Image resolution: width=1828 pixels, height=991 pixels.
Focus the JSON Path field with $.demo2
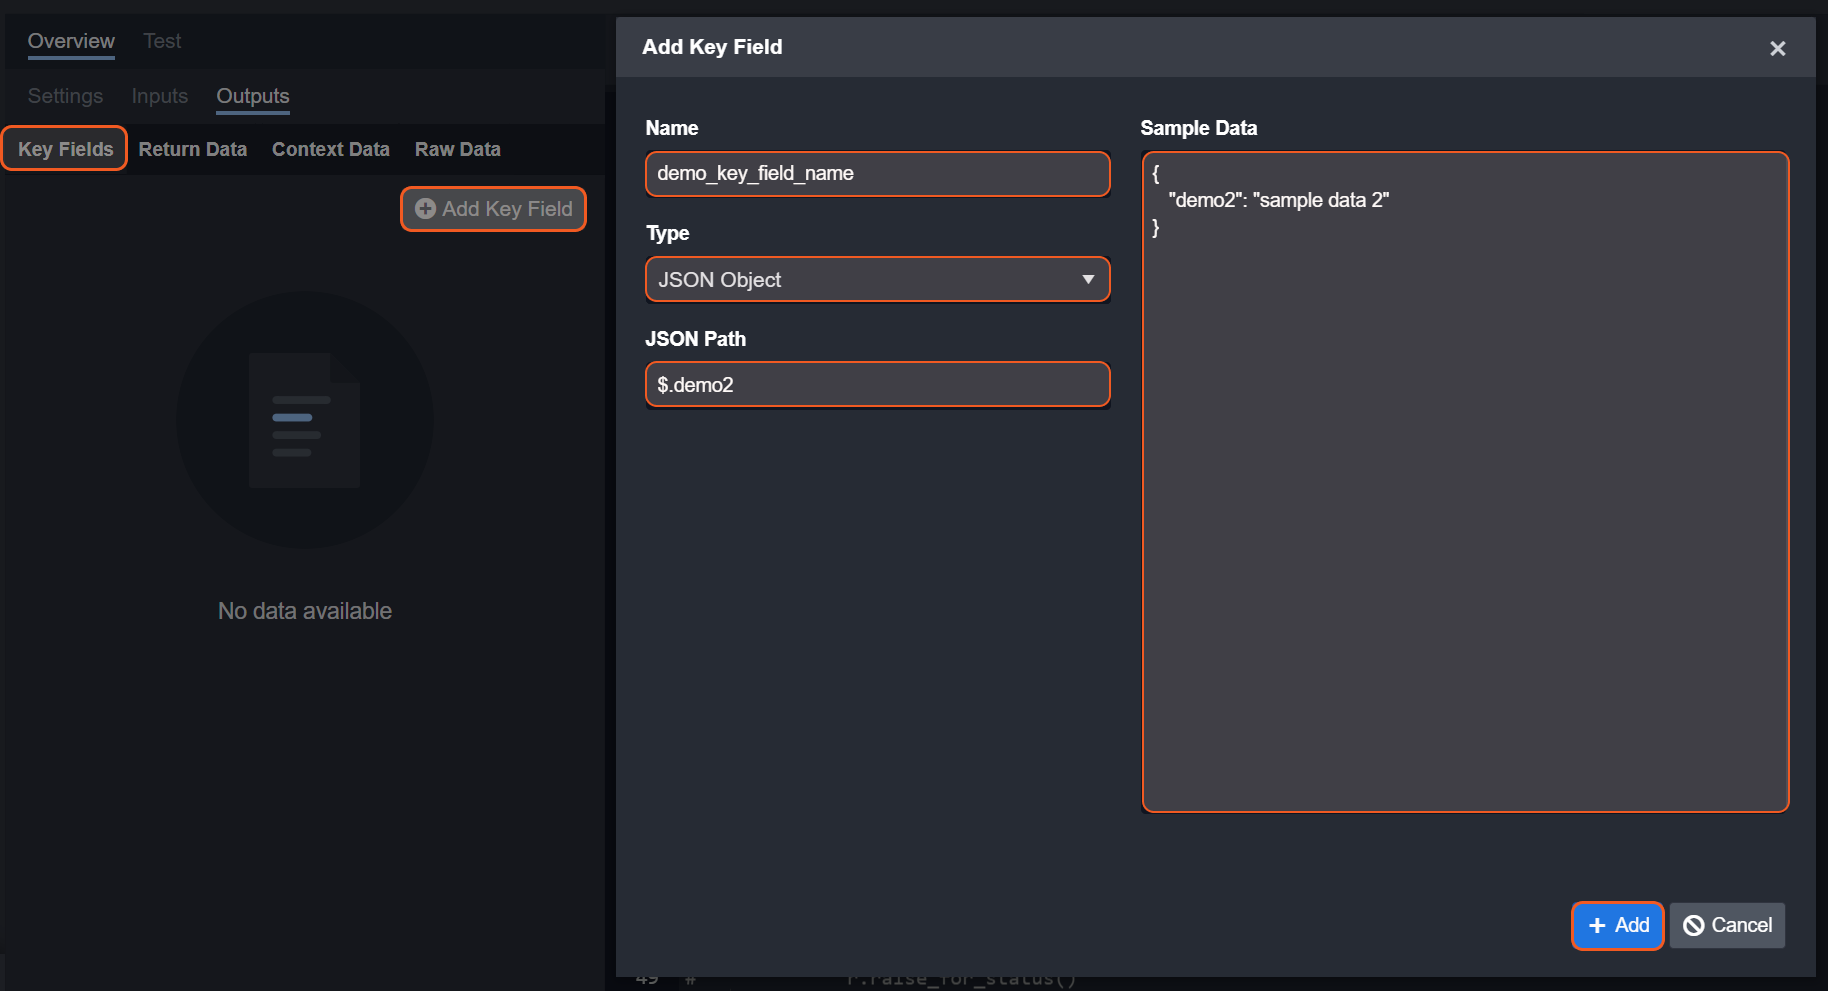(877, 385)
